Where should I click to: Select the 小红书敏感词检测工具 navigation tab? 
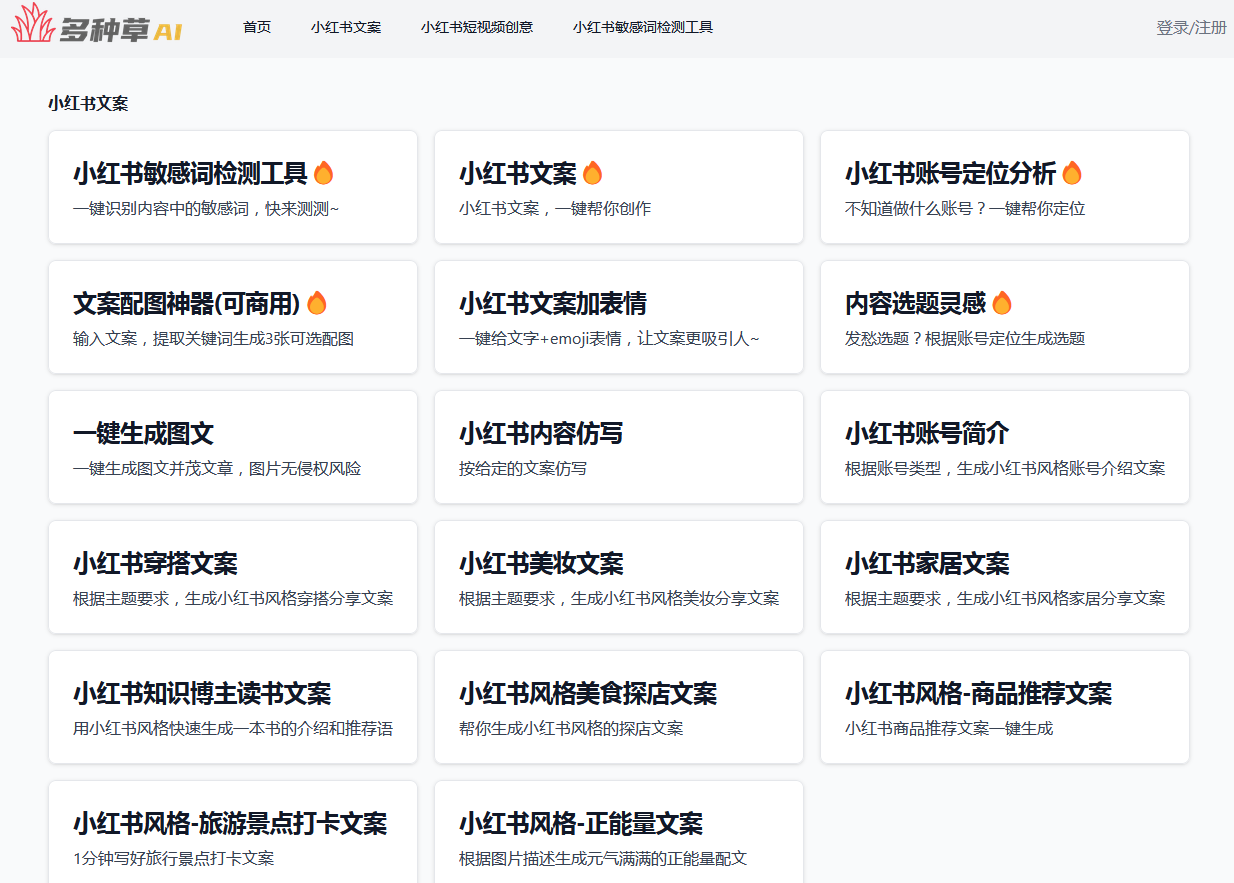coord(643,27)
